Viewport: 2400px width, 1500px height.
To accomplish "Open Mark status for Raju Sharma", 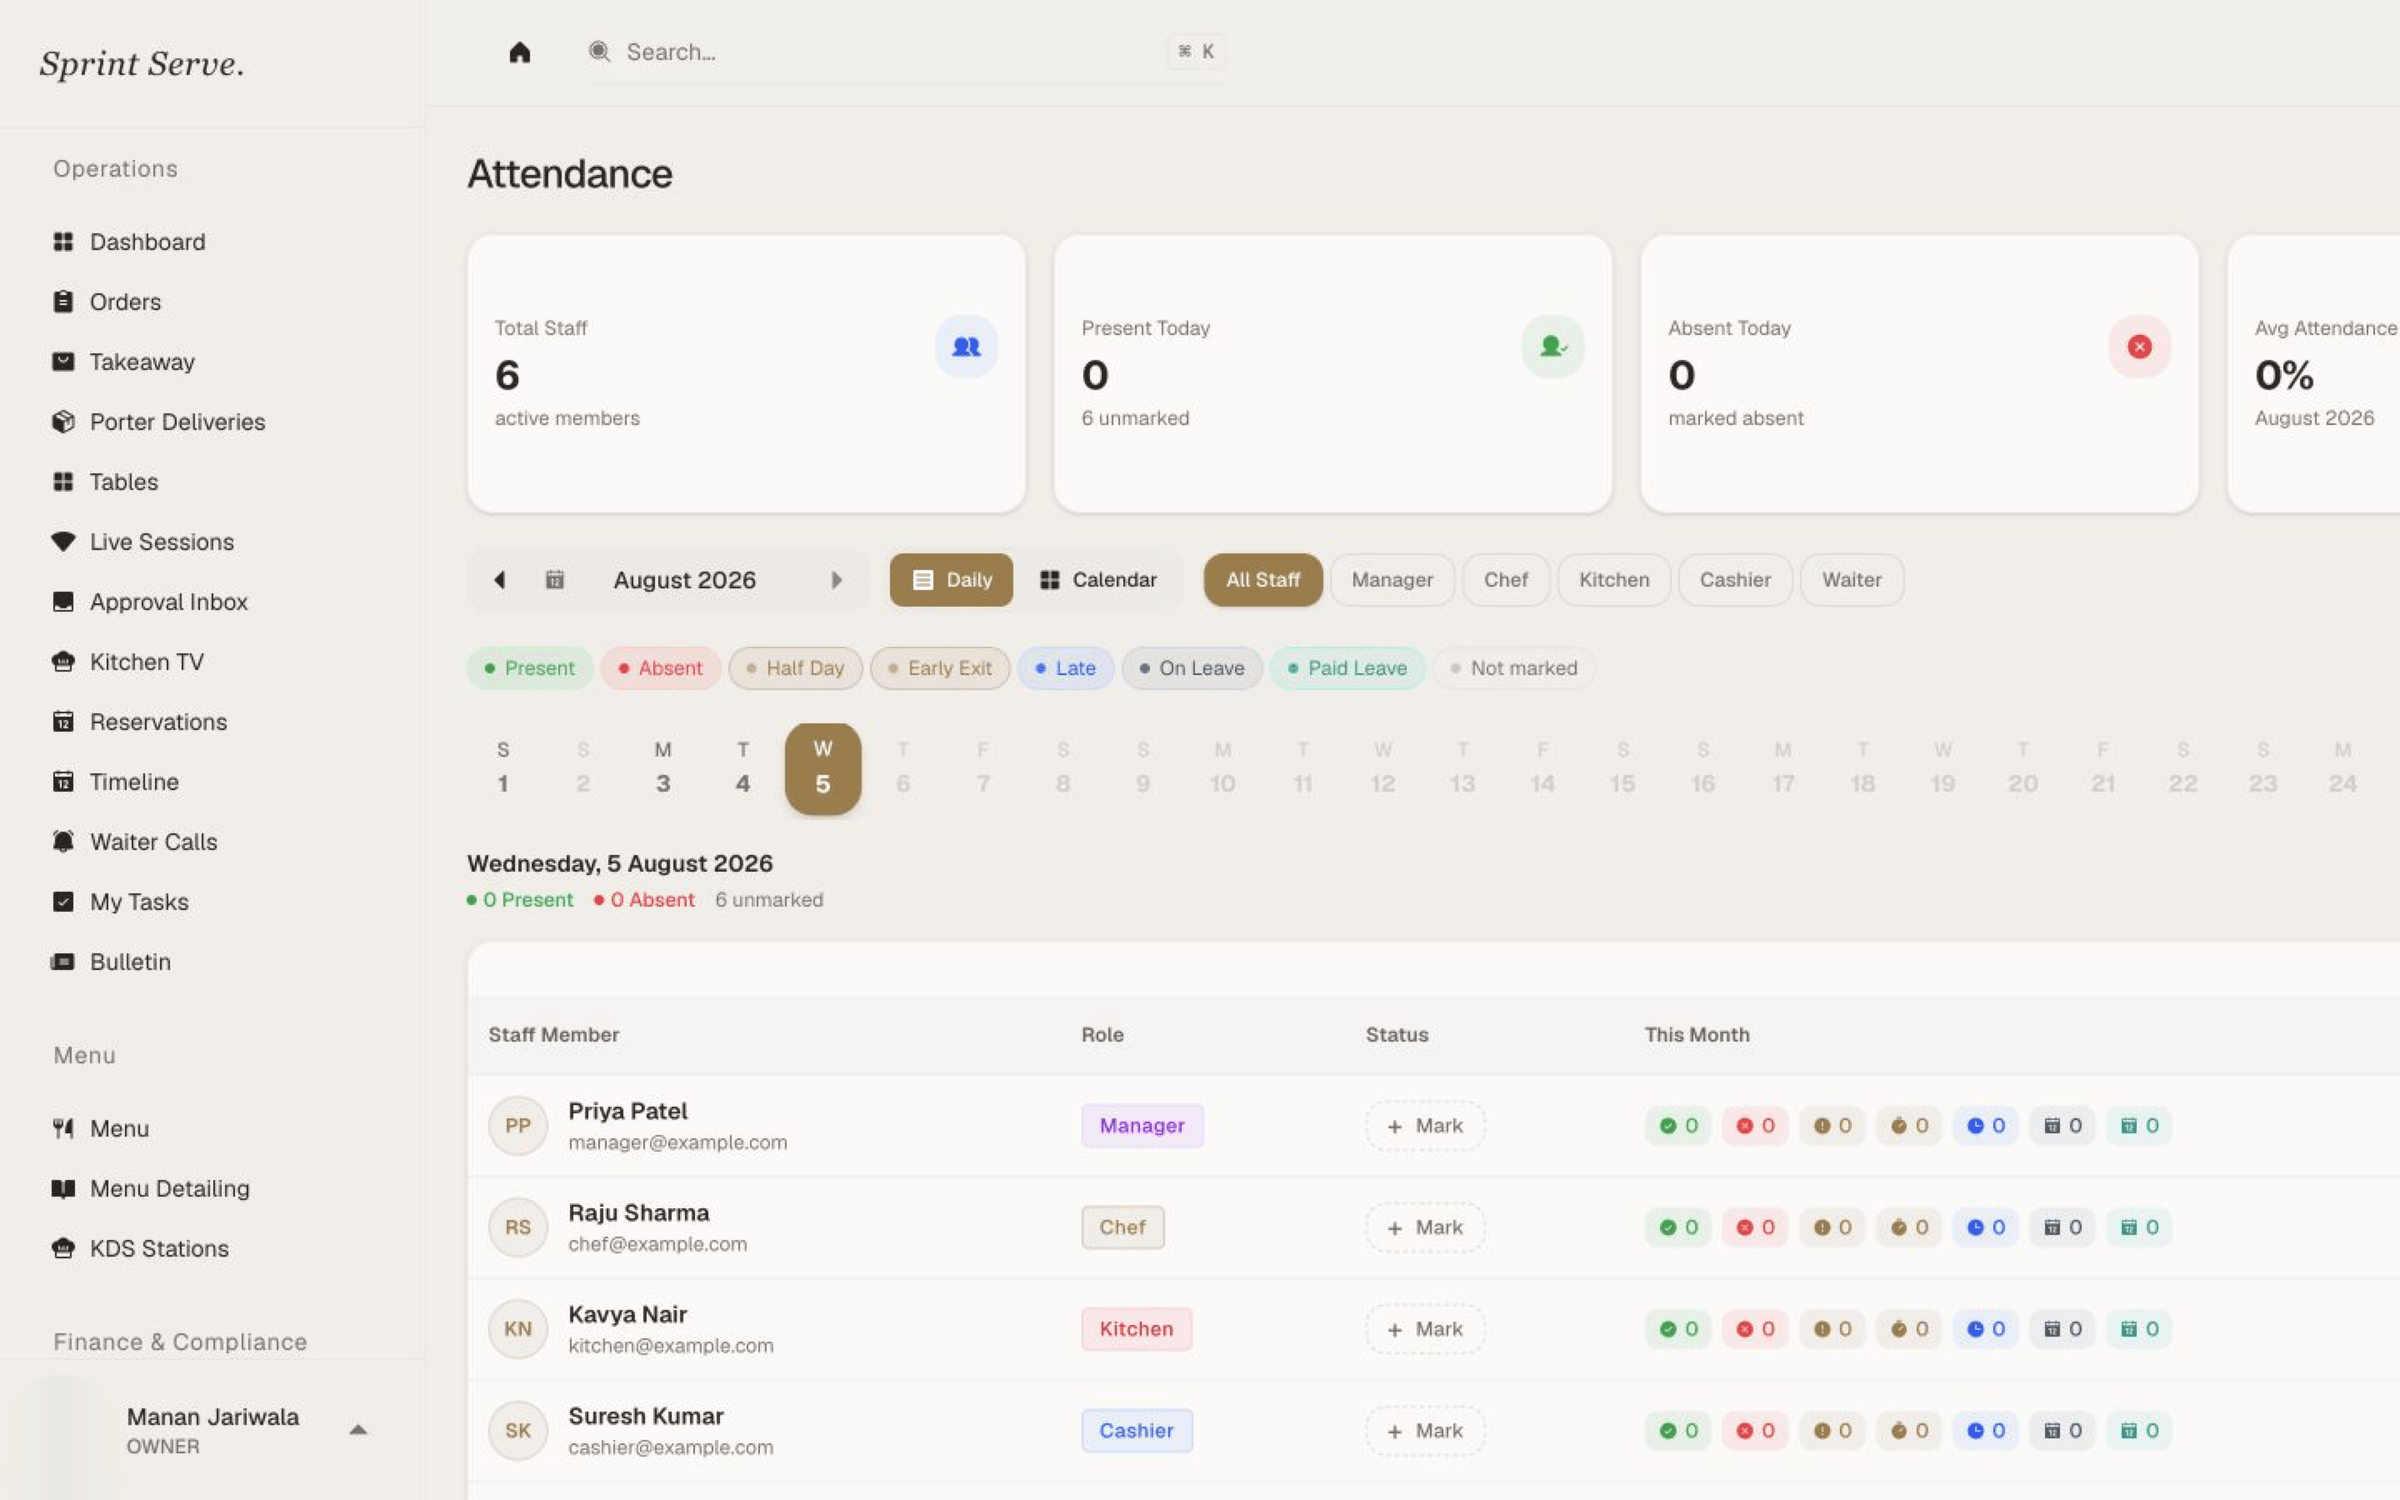I will coord(1425,1228).
